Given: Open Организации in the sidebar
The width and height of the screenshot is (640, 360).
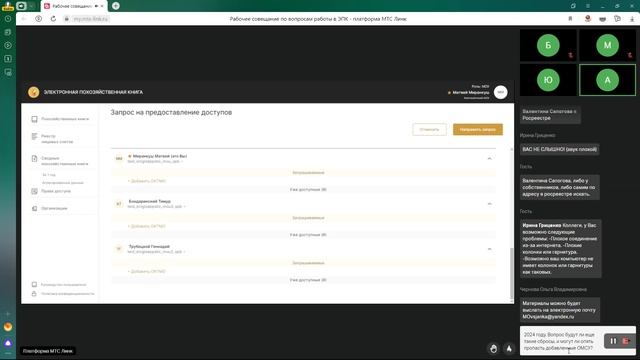Looking at the screenshot, I should point(54,208).
